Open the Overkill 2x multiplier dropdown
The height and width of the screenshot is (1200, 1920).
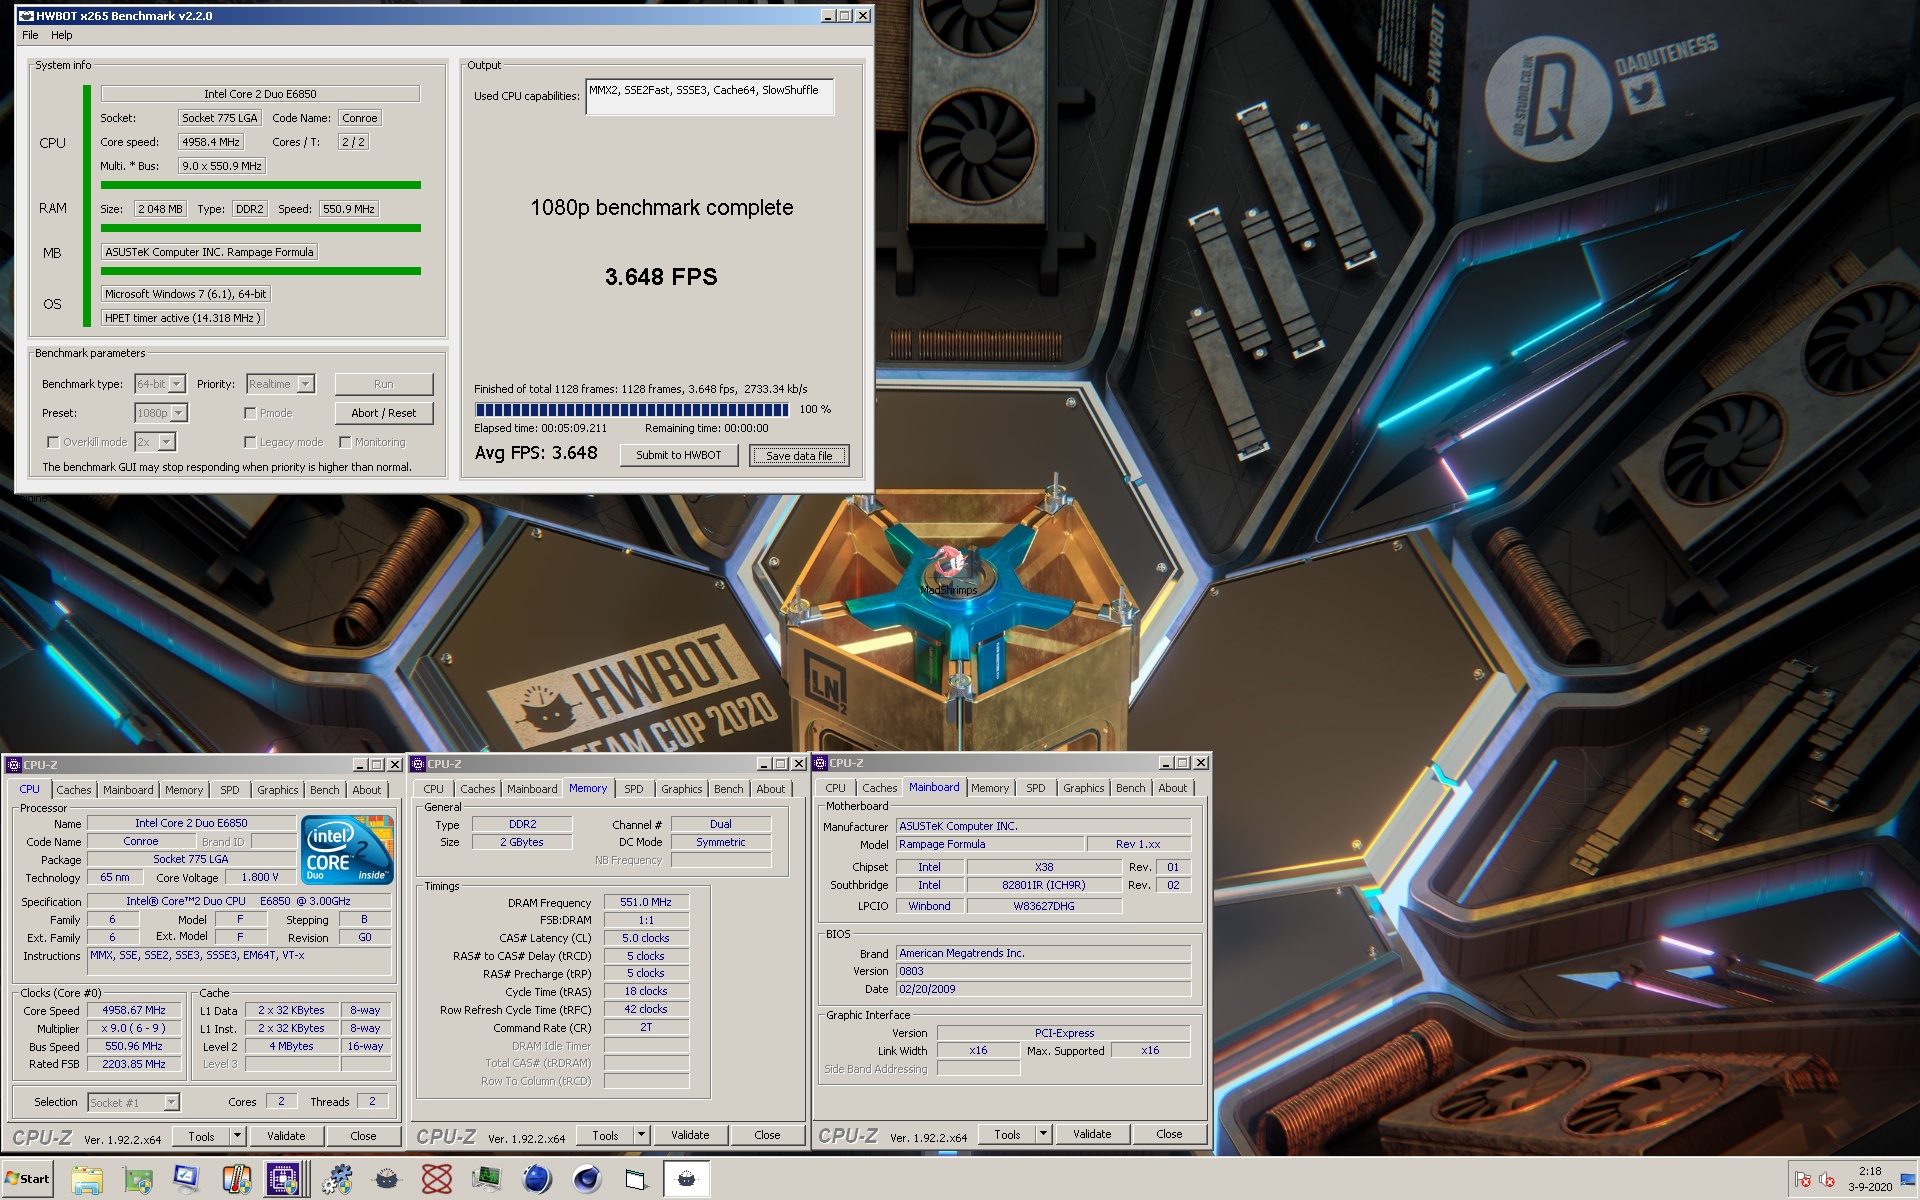tap(155, 442)
